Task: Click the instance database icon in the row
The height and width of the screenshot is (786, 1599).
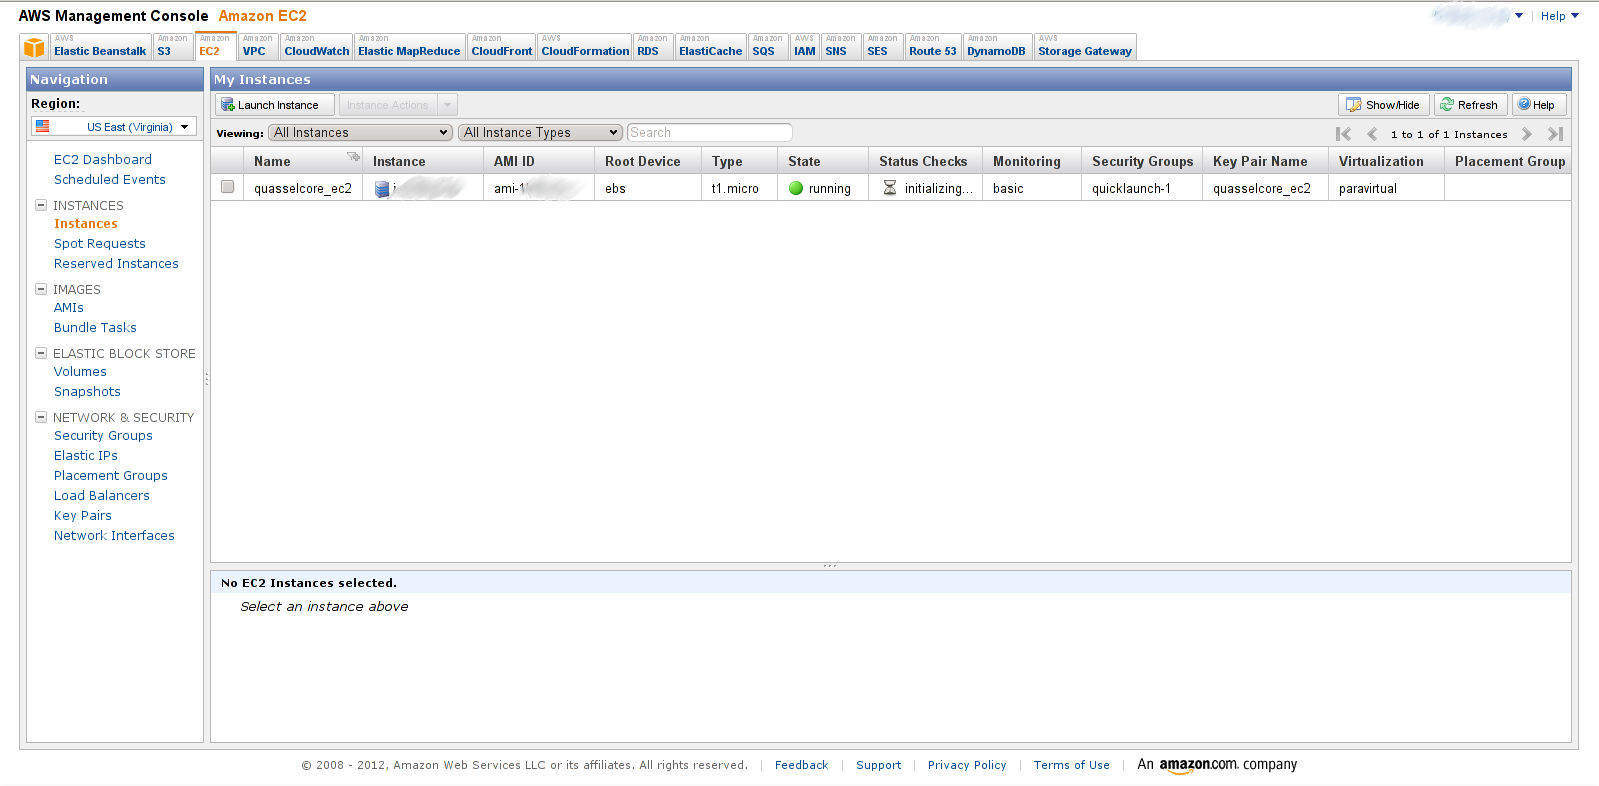Action: 381,188
